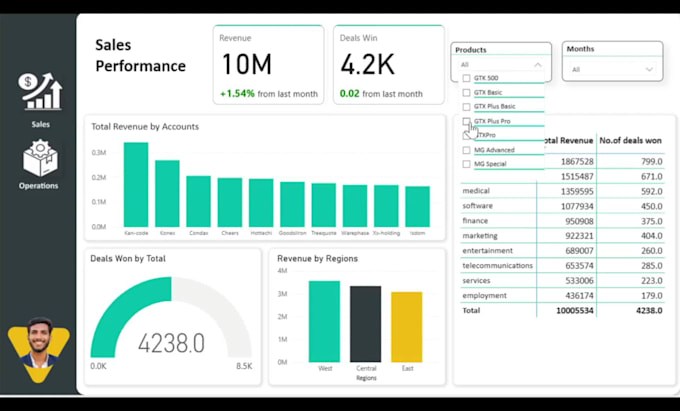
Task: Tick the GTX 500 checkbox
Action: click(x=466, y=78)
